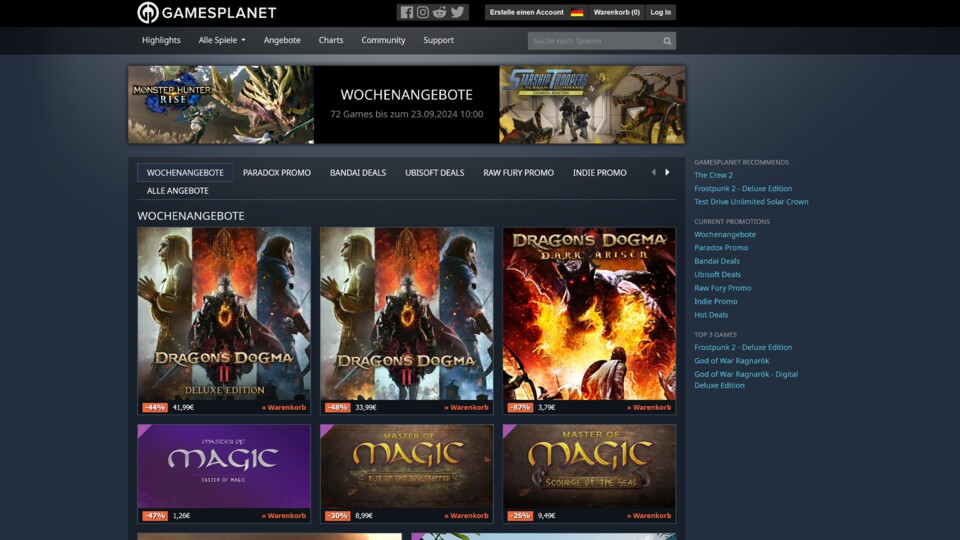Add the 8,99€ DLC to Warenkorb
Viewport: 960px width, 540px height.
click(467, 516)
